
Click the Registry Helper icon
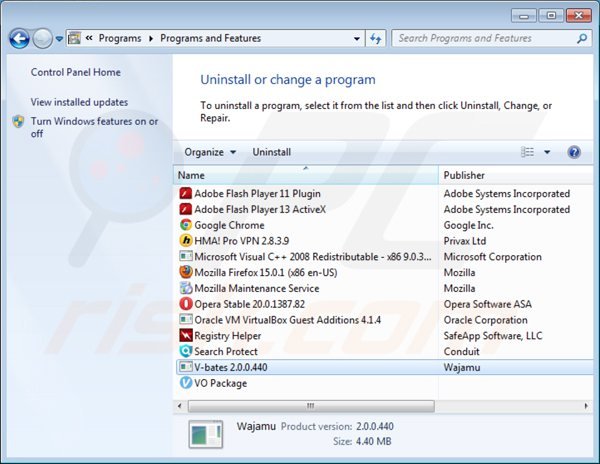click(x=186, y=335)
